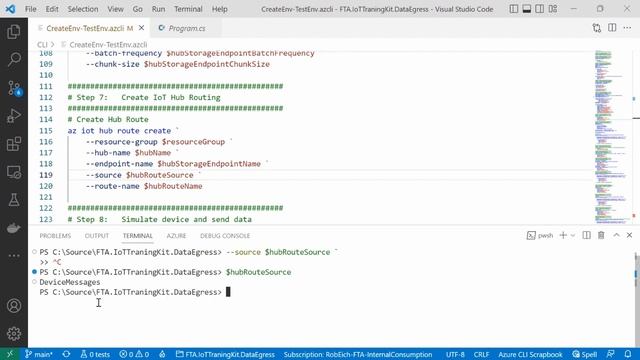
Task: Split the editor to the right
Action: coord(612,28)
